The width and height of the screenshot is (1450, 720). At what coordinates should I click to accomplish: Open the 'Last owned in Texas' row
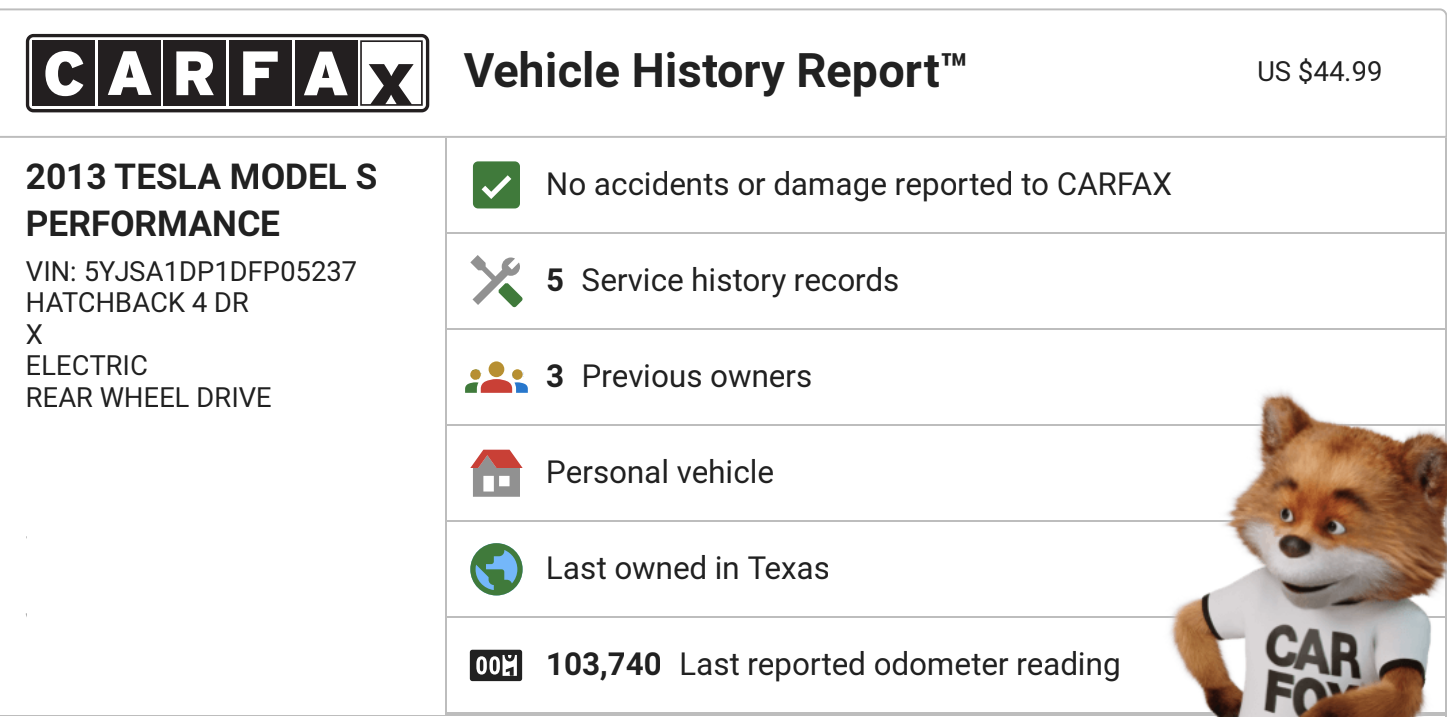(x=687, y=569)
